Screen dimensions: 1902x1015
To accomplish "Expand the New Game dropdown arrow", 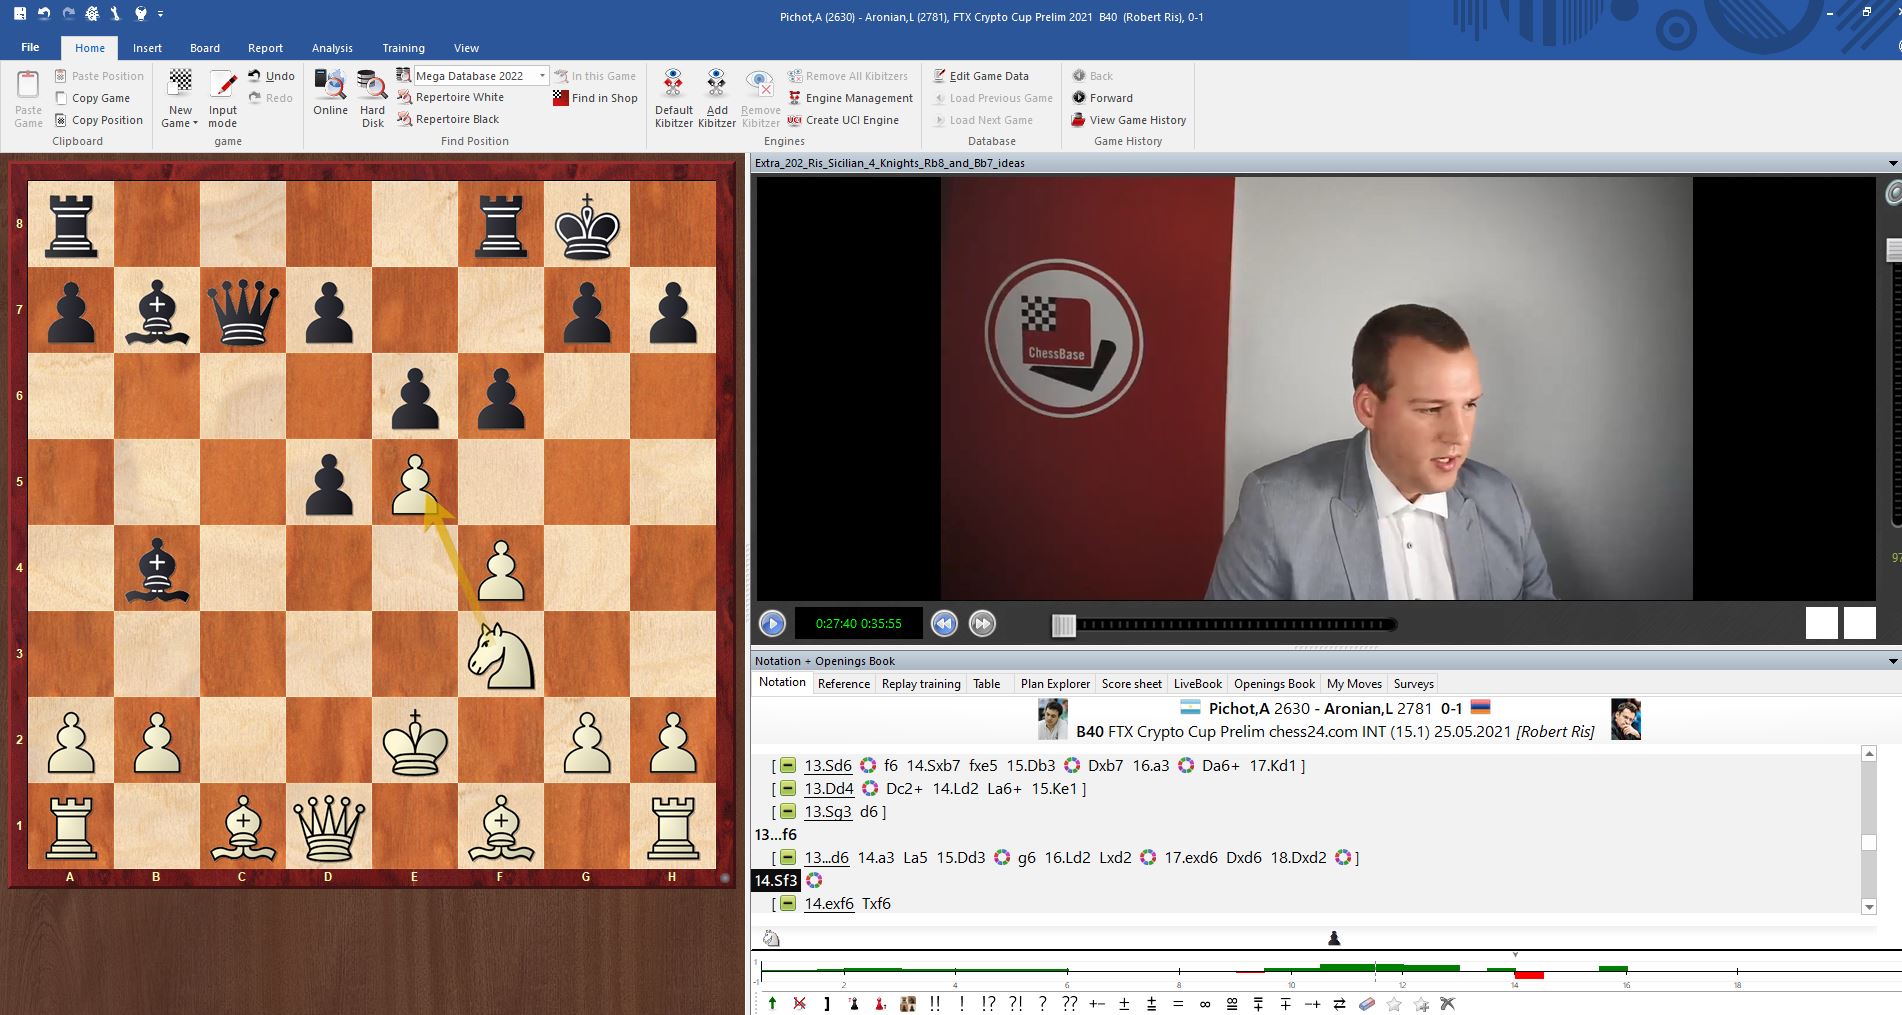I will click(x=195, y=124).
